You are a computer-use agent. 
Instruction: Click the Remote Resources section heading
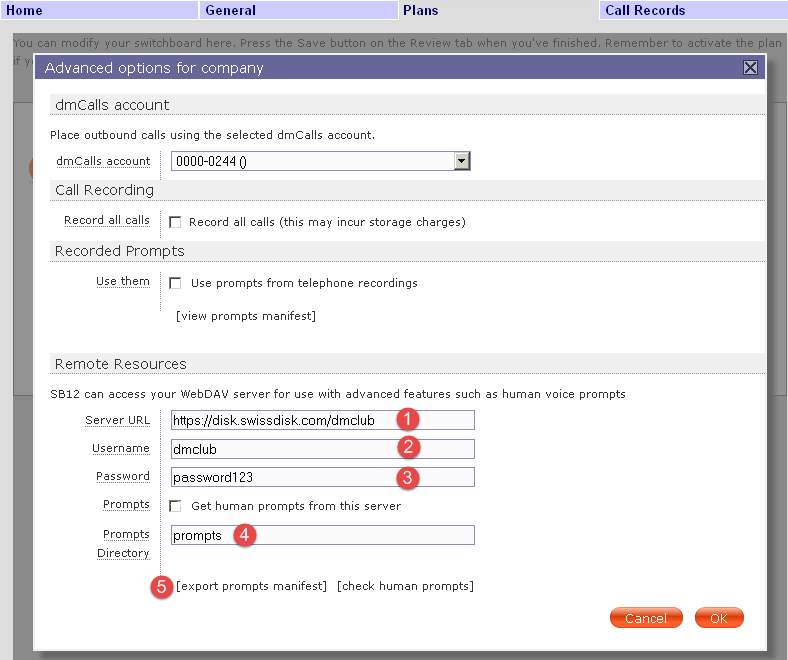coord(121,364)
